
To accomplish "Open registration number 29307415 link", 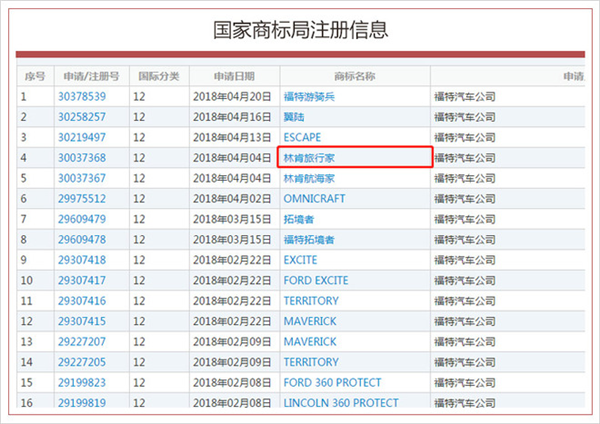I will tap(82, 321).
